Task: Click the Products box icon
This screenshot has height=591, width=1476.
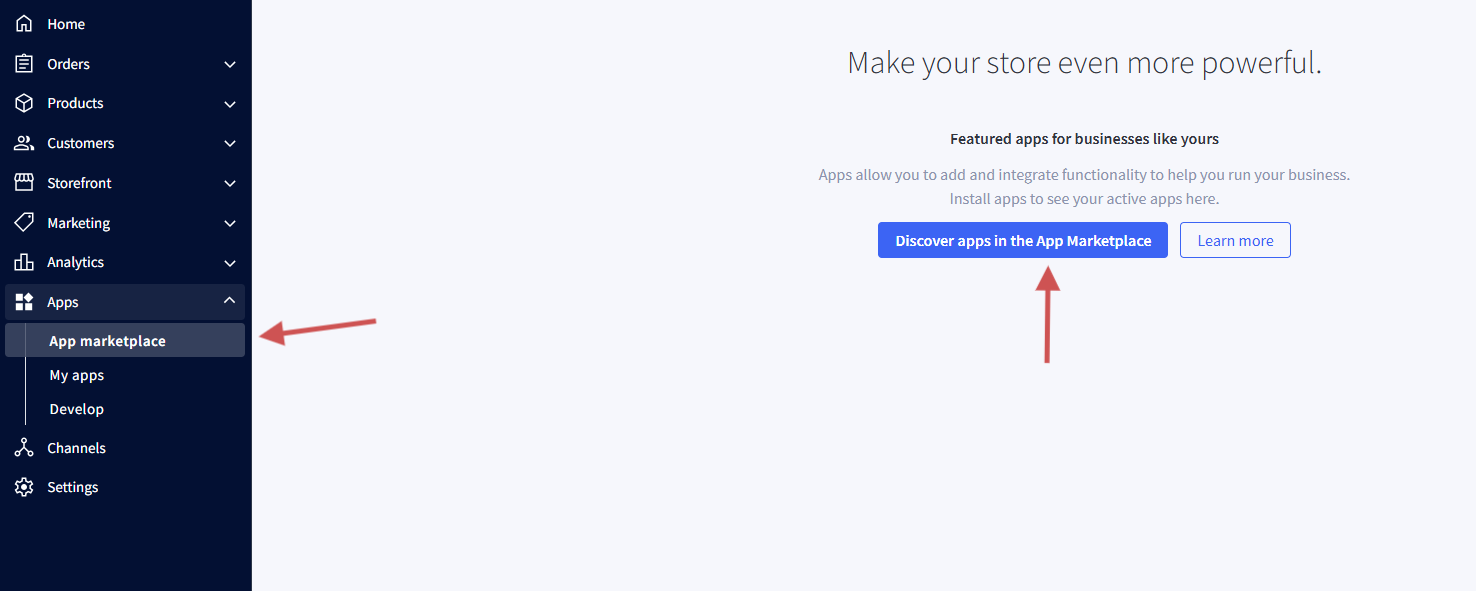Action: point(24,103)
